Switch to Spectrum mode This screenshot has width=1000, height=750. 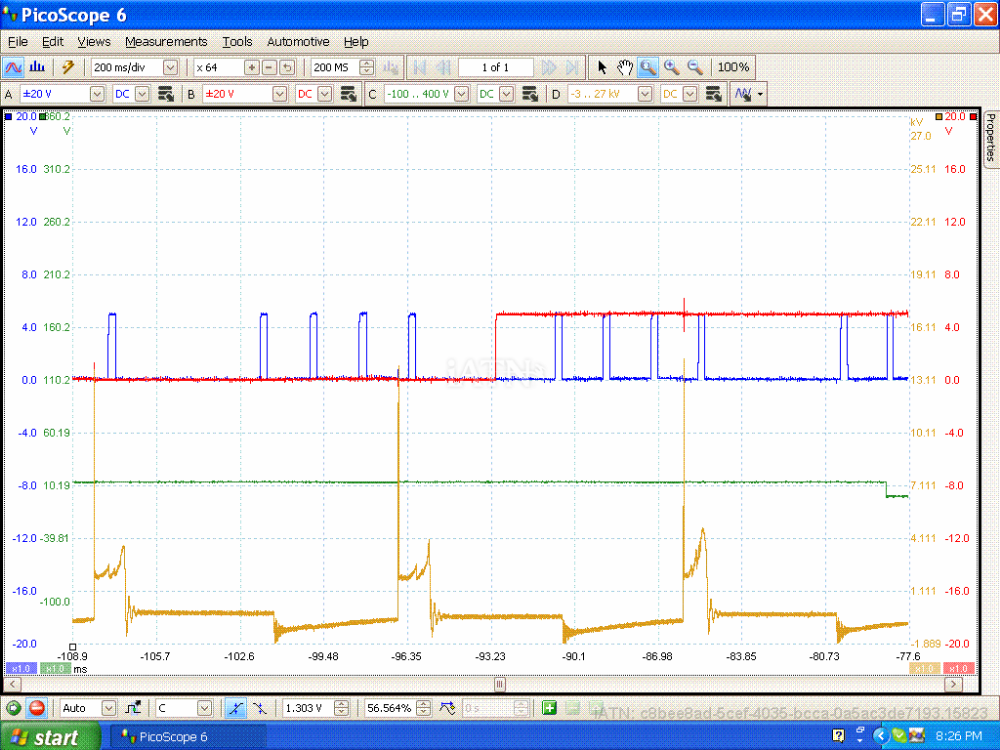[x=38, y=67]
